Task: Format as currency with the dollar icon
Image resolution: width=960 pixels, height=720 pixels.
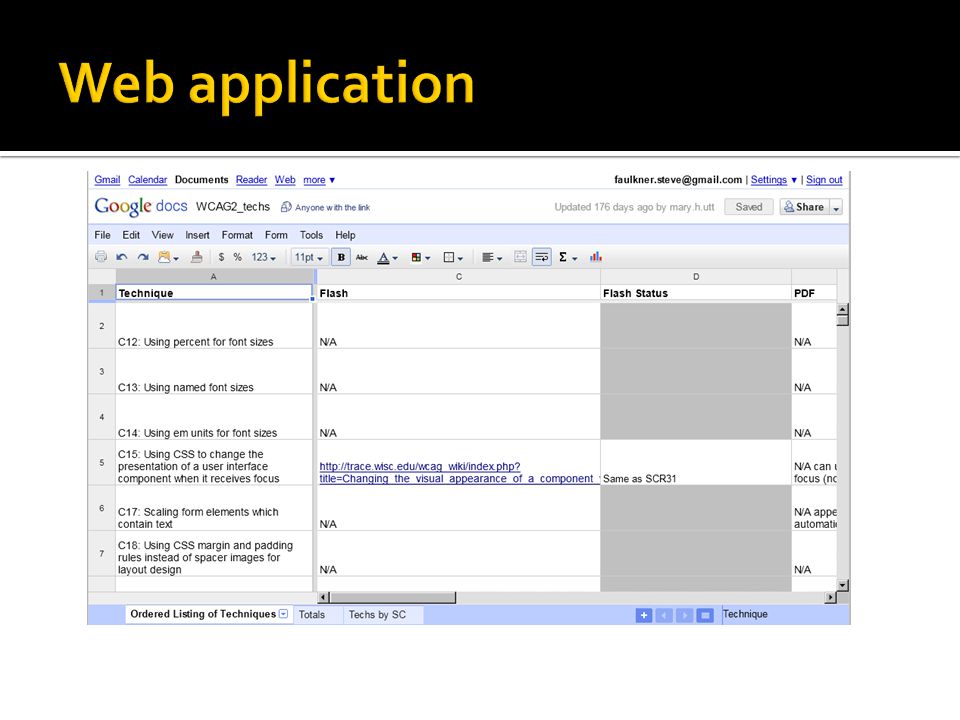Action: (221, 257)
